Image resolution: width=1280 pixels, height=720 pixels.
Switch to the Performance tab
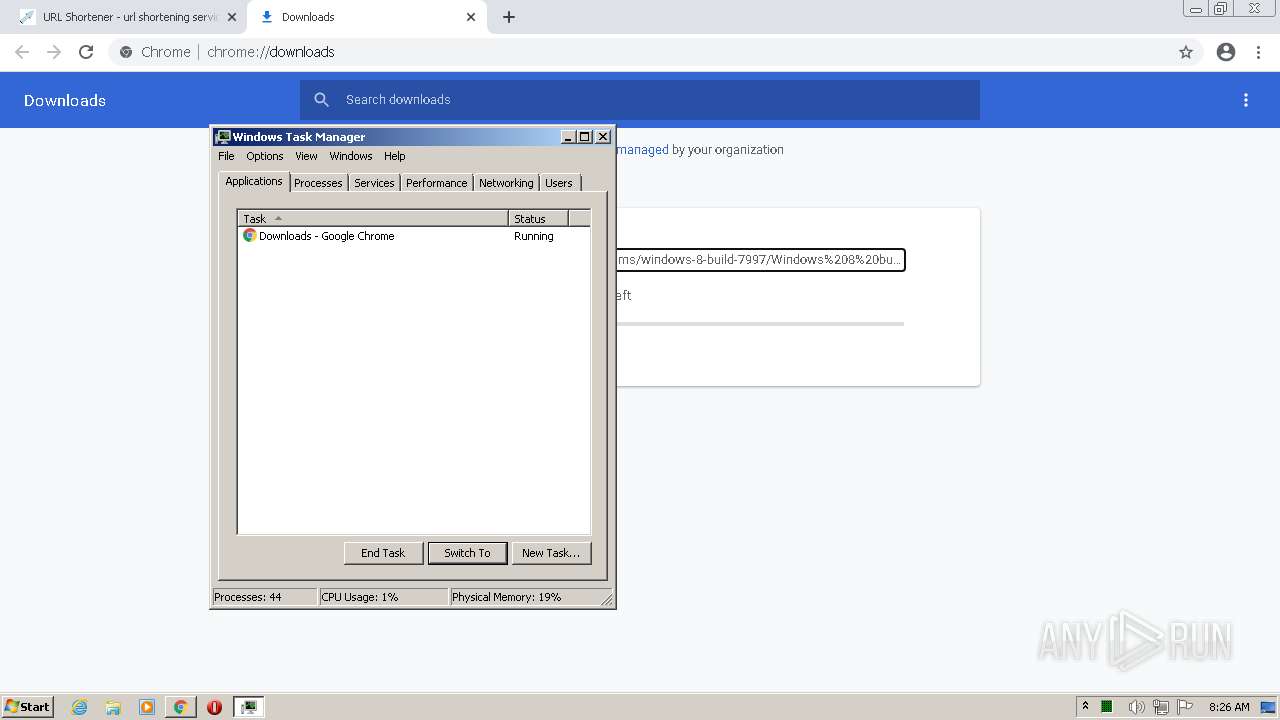[436, 183]
